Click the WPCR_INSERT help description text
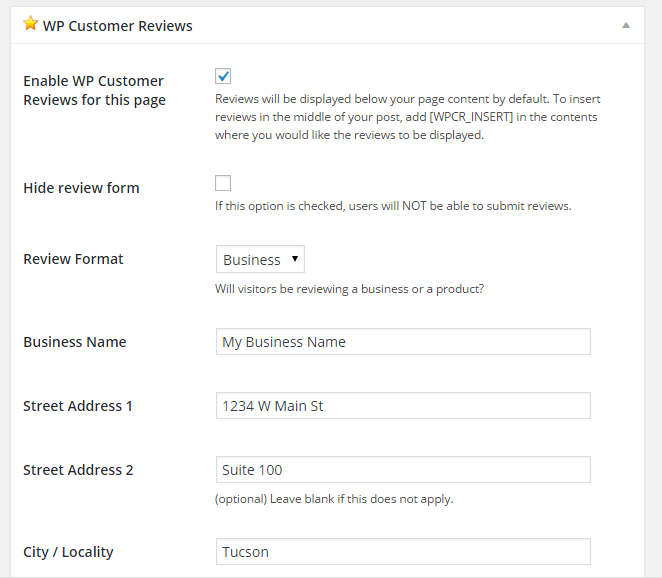Viewport: 662px width, 578px height. tap(407, 117)
